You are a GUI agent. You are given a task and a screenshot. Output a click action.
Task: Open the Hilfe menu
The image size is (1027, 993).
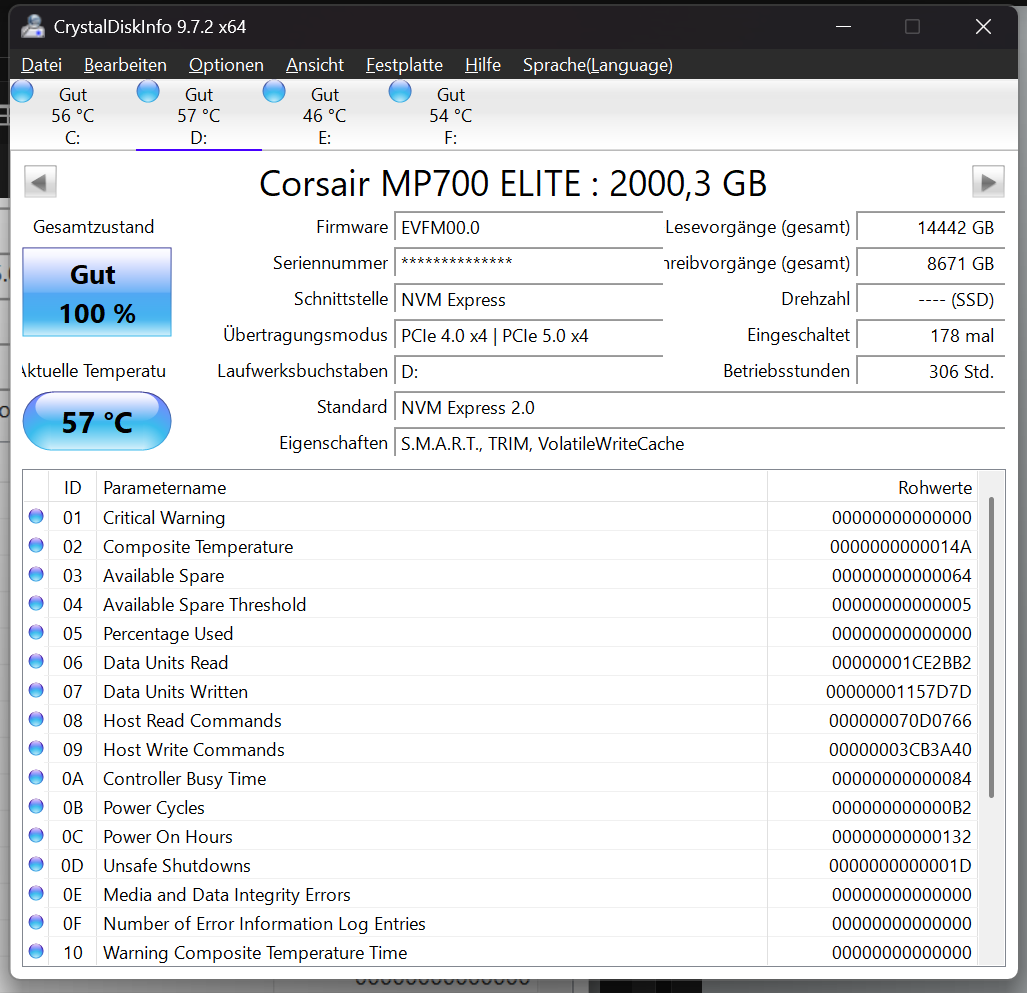click(483, 65)
